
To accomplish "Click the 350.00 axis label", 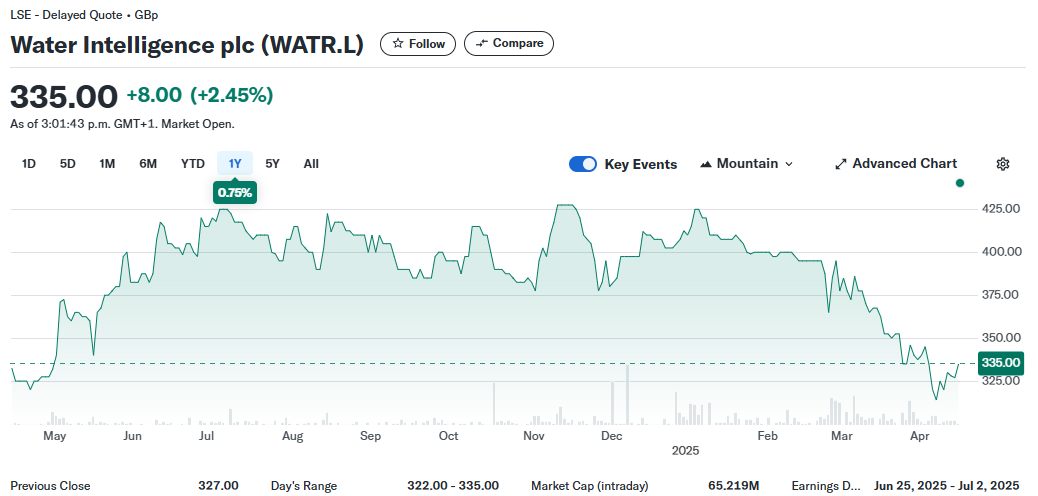I will 1002,338.
